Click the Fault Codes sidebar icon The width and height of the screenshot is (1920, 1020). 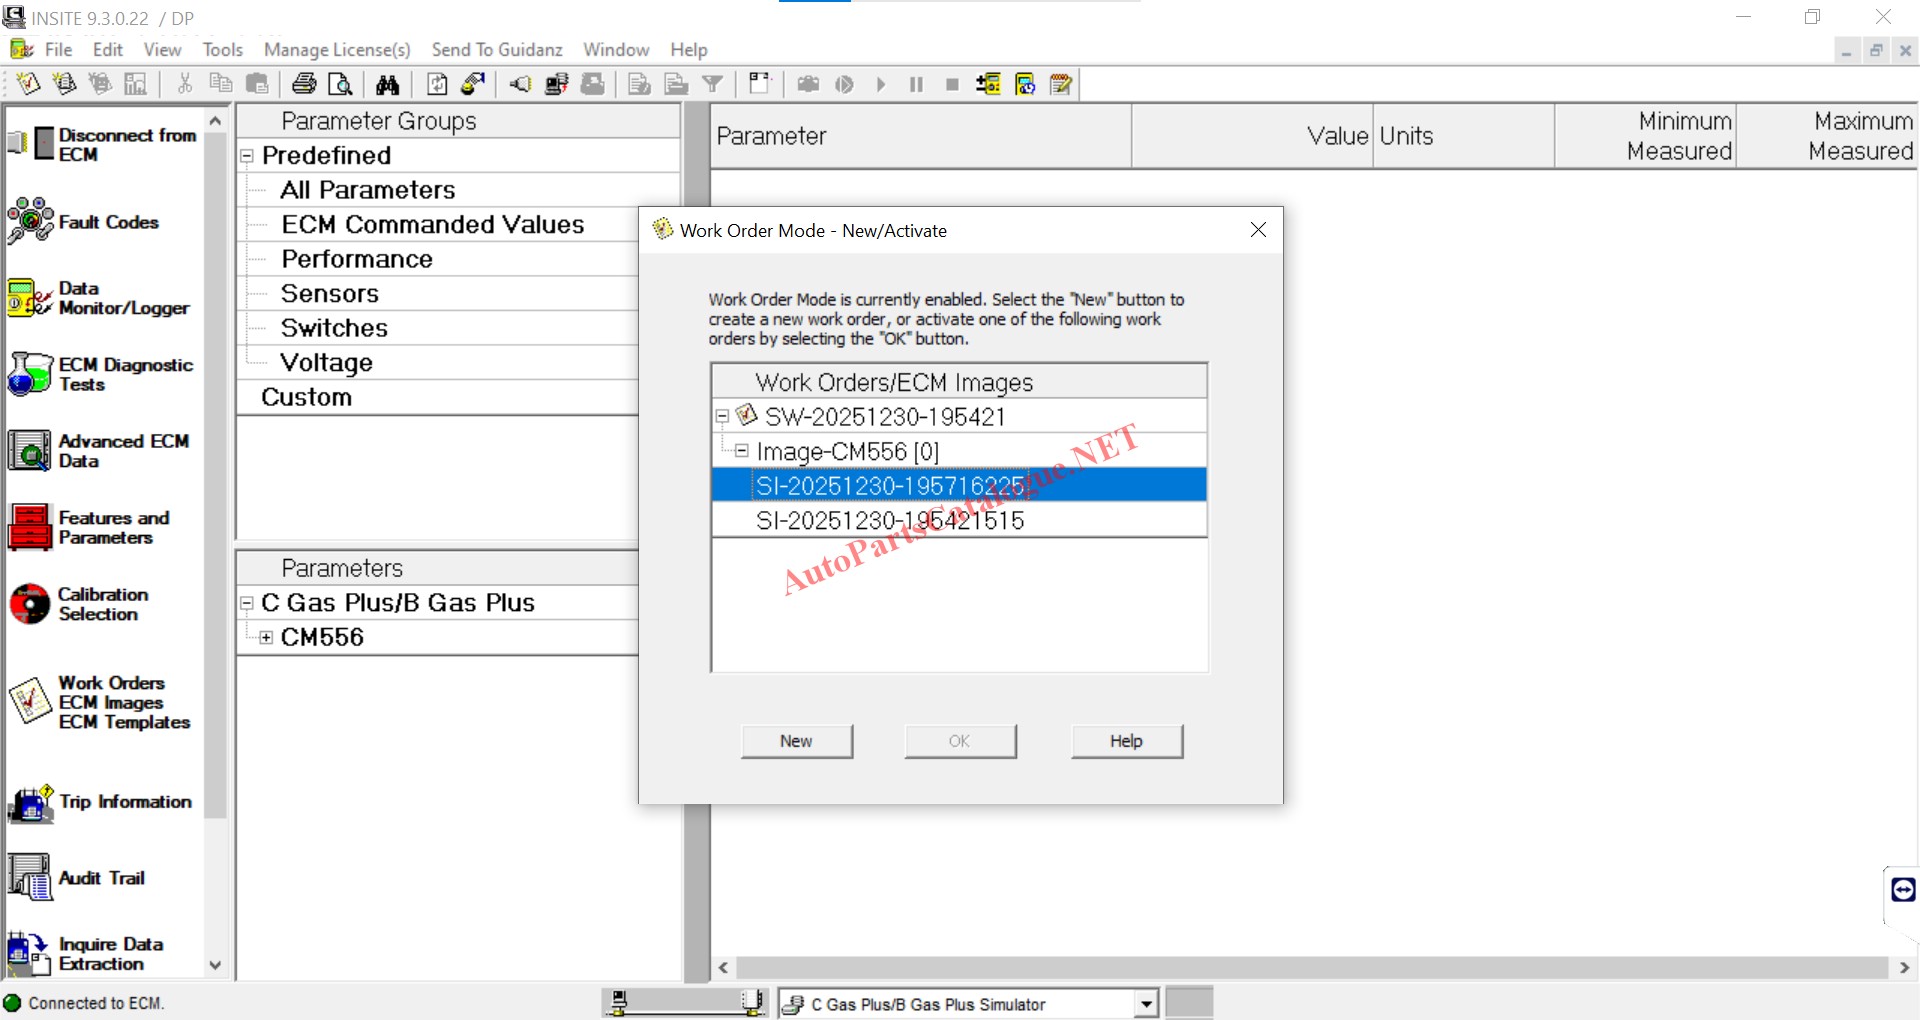pos(31,221)
